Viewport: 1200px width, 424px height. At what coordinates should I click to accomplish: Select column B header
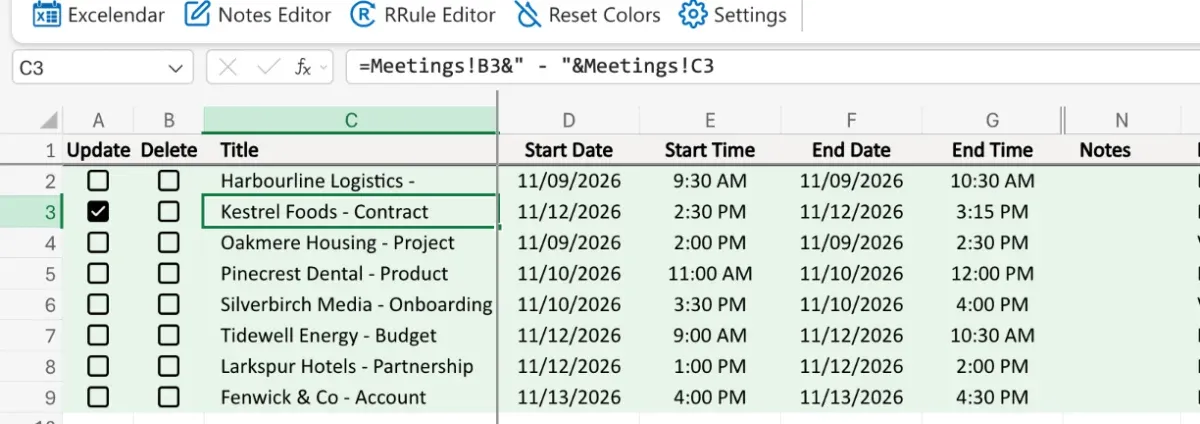tap(169, 121)
